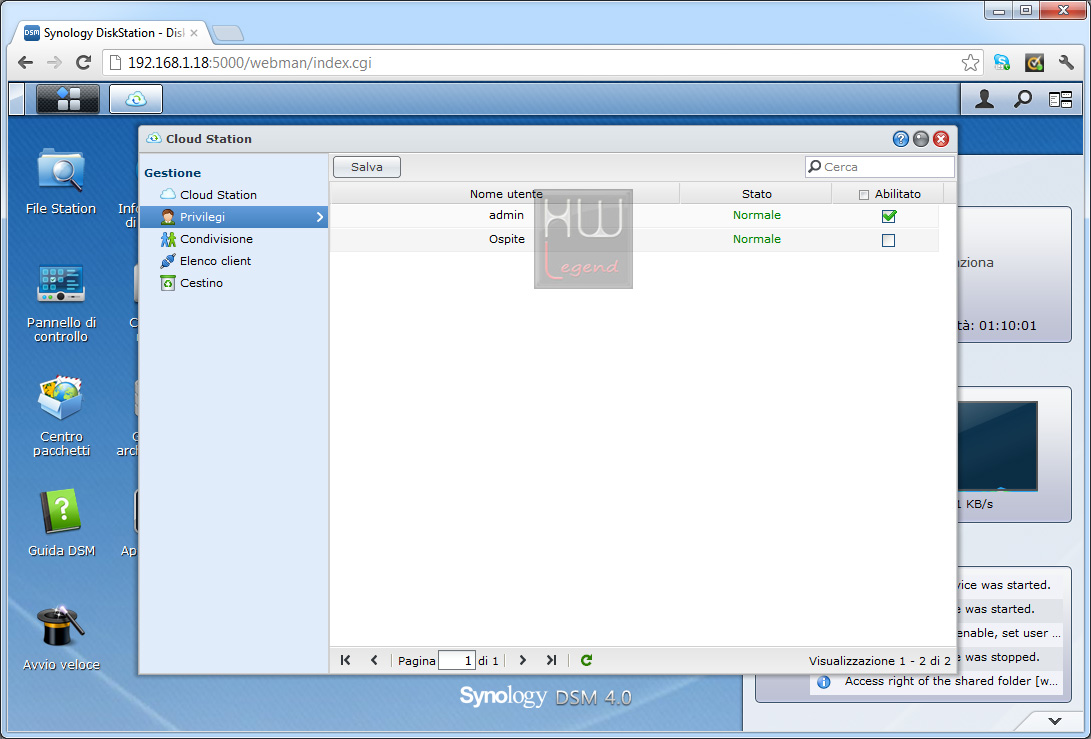
Task: Close the Synology DiskStation browser tab
Action: tap(193, 33)
